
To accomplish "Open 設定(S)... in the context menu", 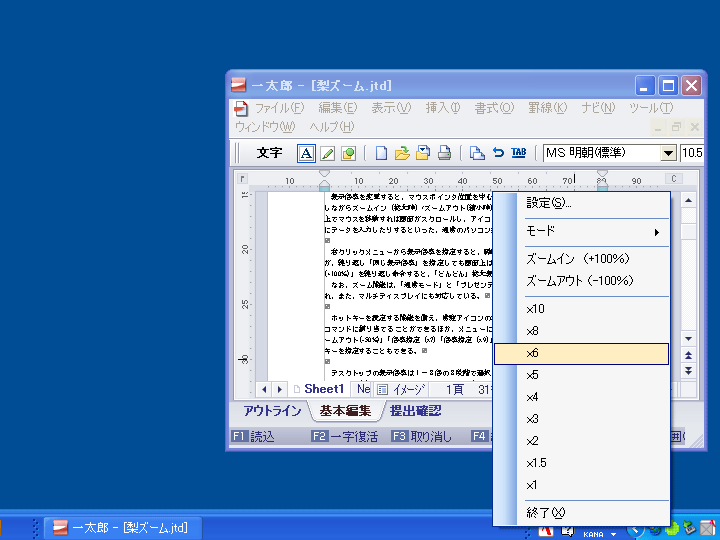I will pos(581,203).
